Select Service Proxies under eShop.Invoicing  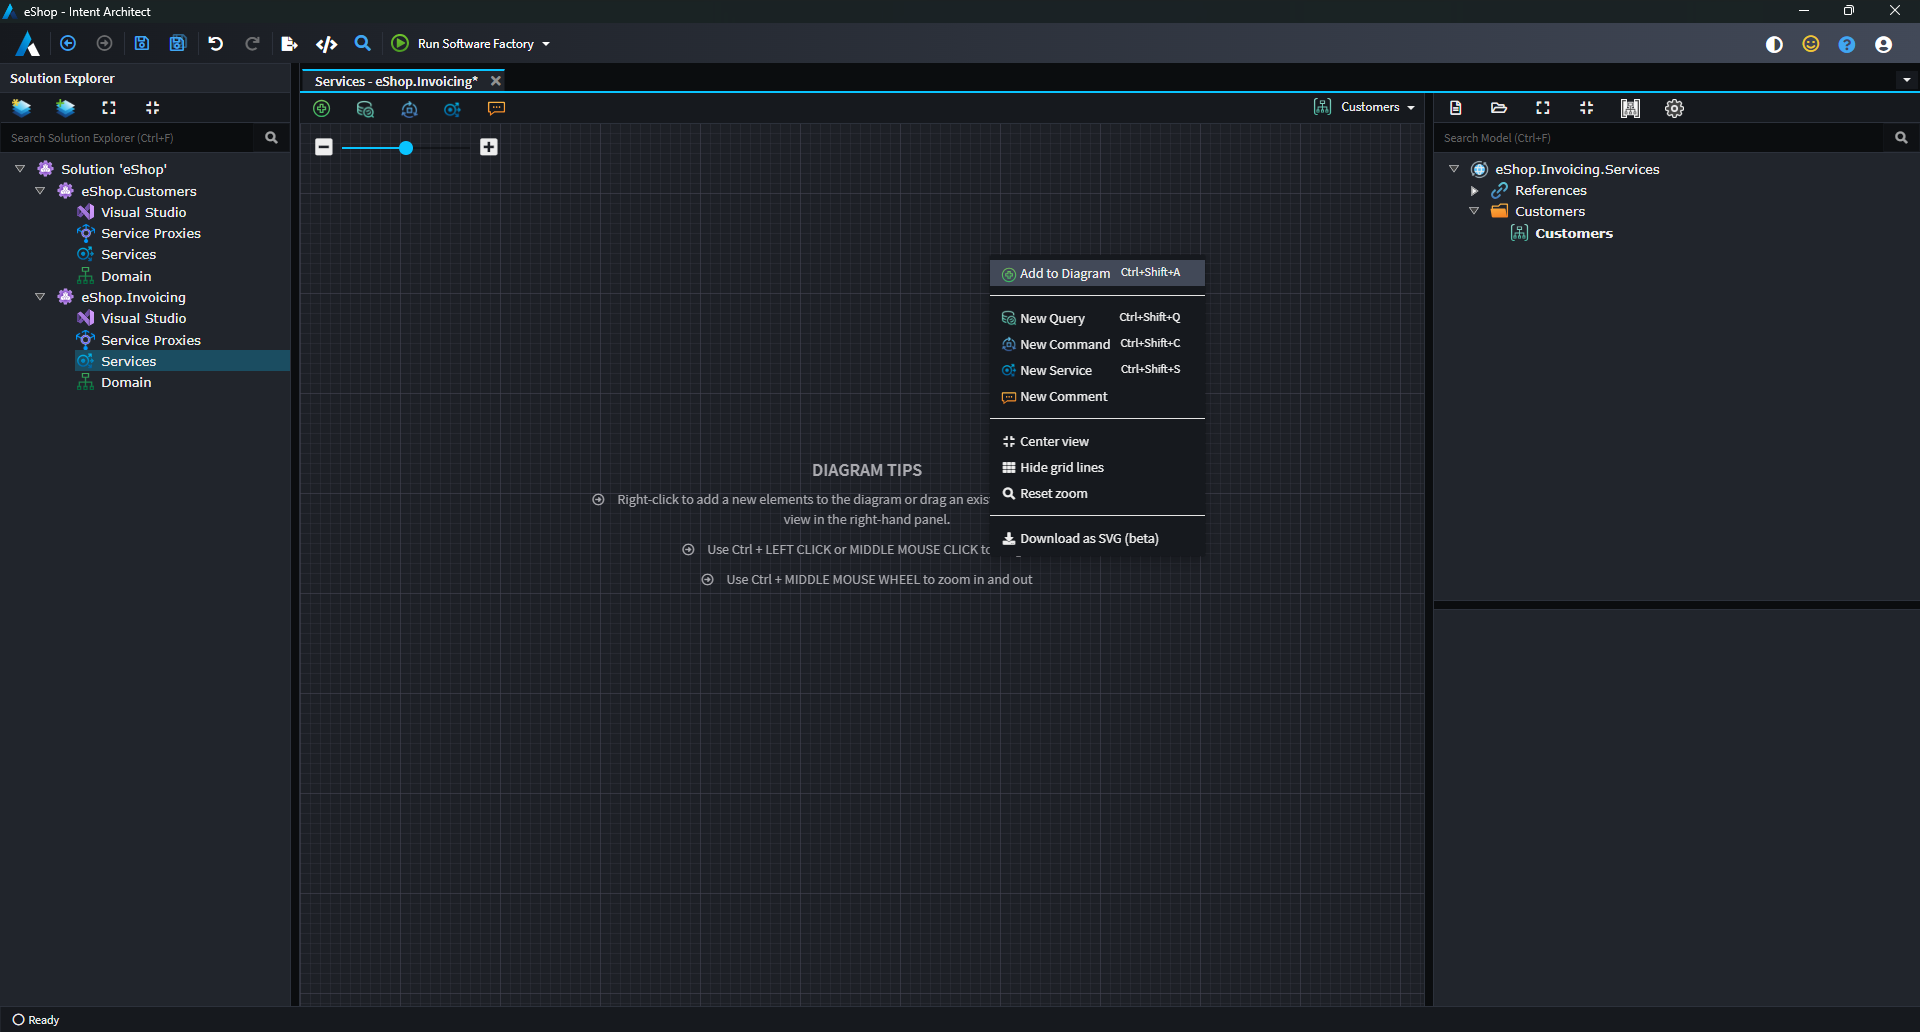(x=150, y=340)
